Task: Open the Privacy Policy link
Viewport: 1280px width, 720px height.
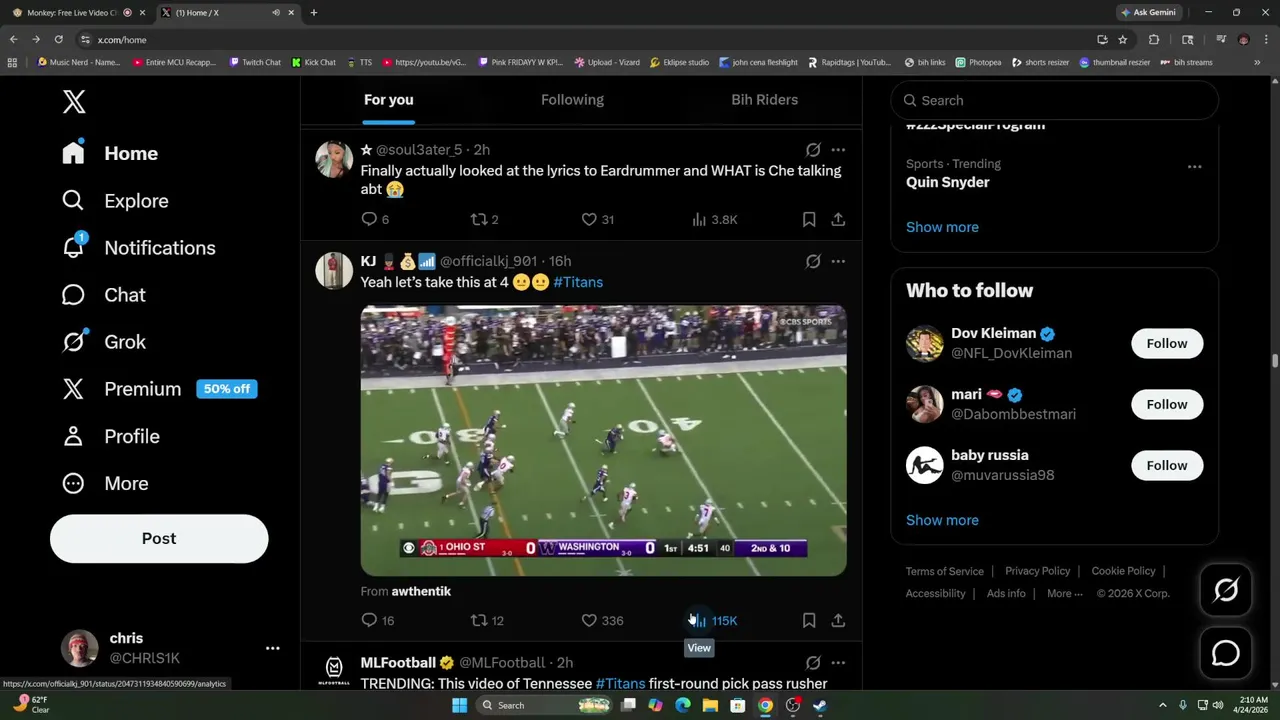Action: tap(1037, 571)
